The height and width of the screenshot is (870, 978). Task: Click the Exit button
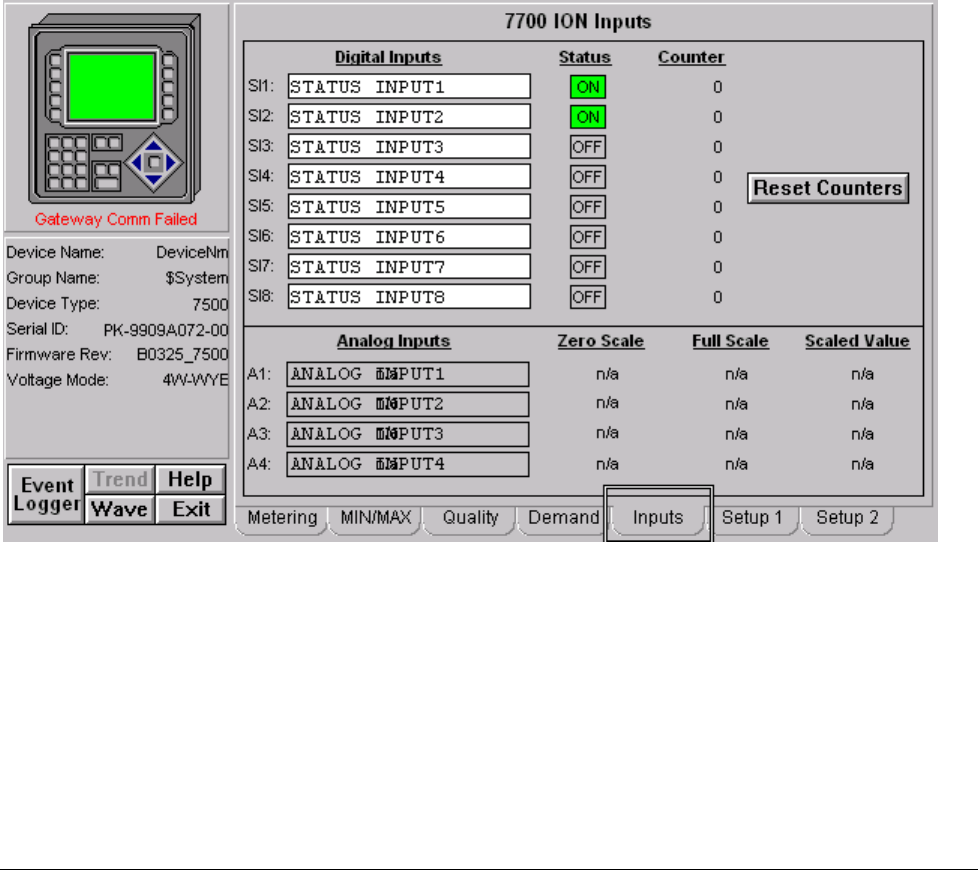pyautogui.click(x=190, y=509)
